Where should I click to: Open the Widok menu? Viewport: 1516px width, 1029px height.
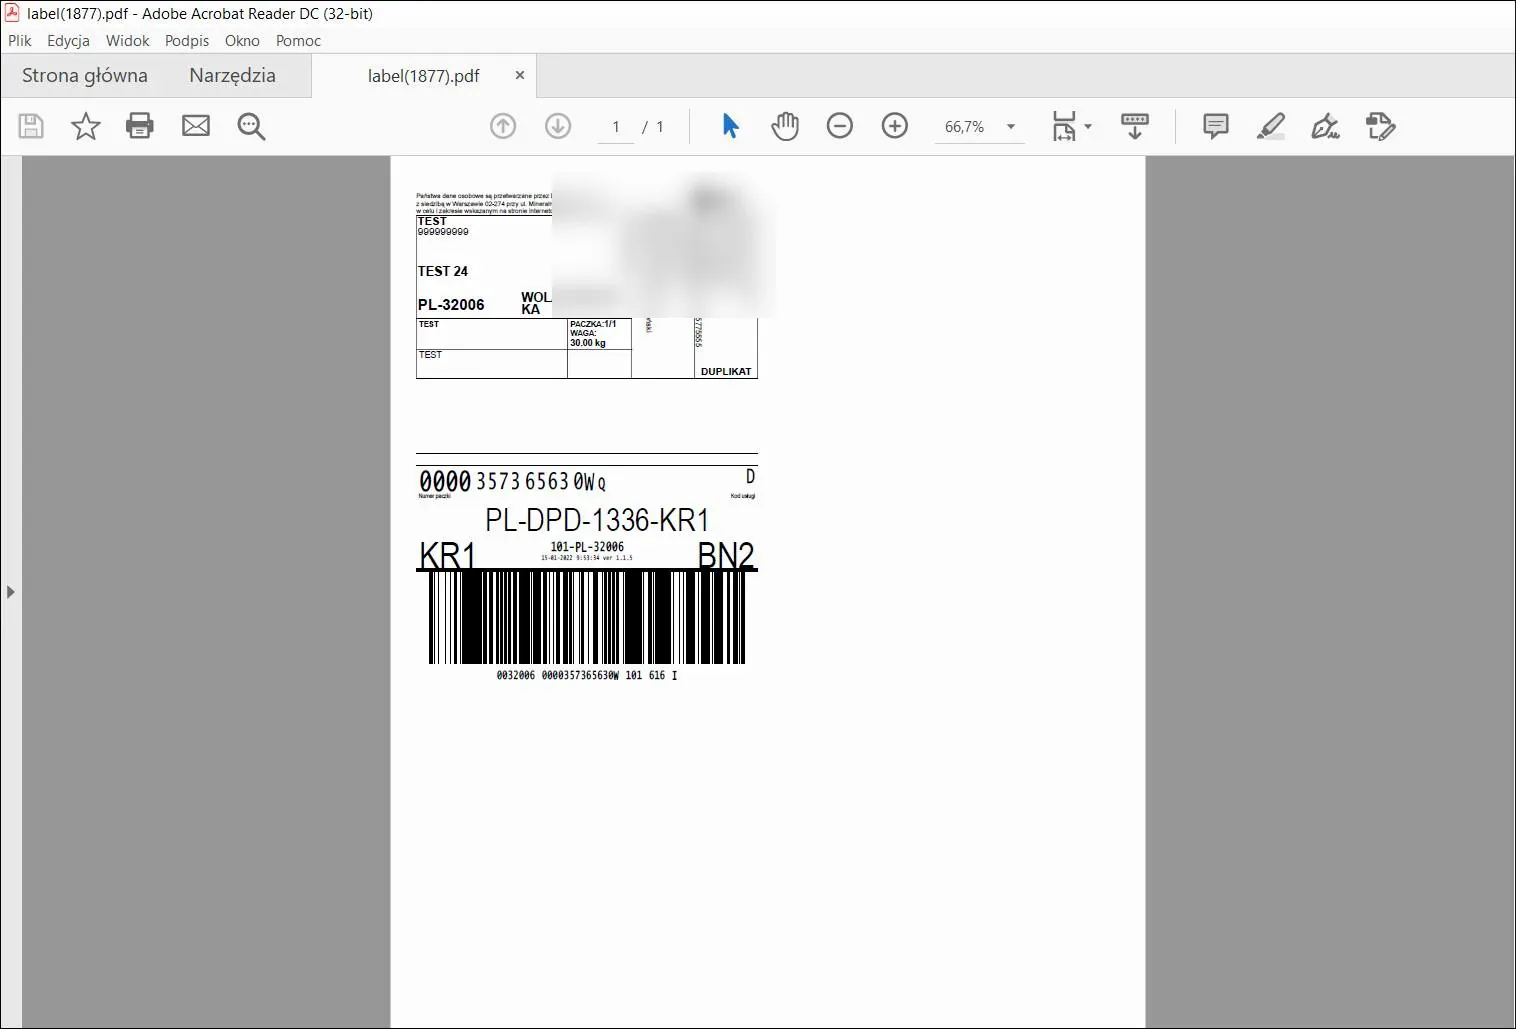(127, 41)
